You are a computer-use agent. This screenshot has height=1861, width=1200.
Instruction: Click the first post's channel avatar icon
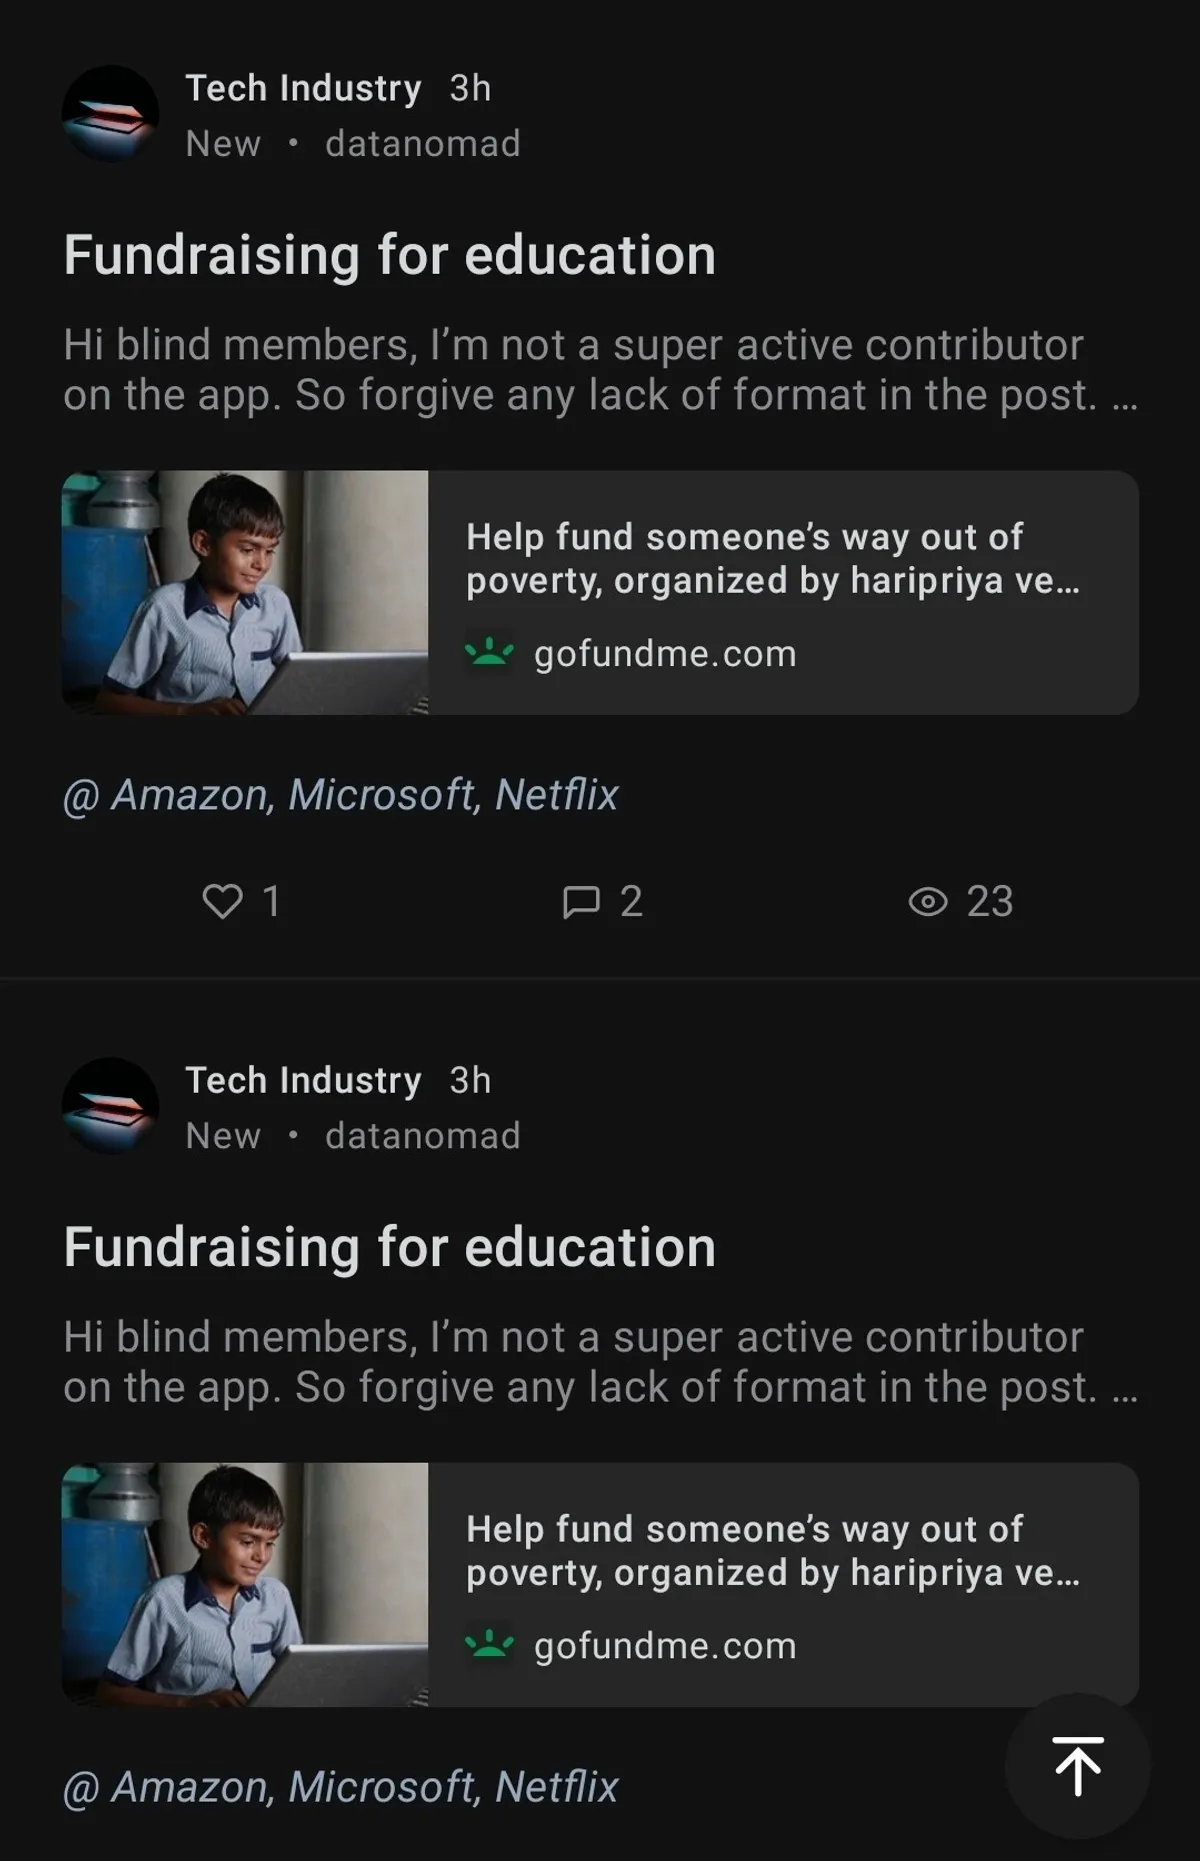110,114
